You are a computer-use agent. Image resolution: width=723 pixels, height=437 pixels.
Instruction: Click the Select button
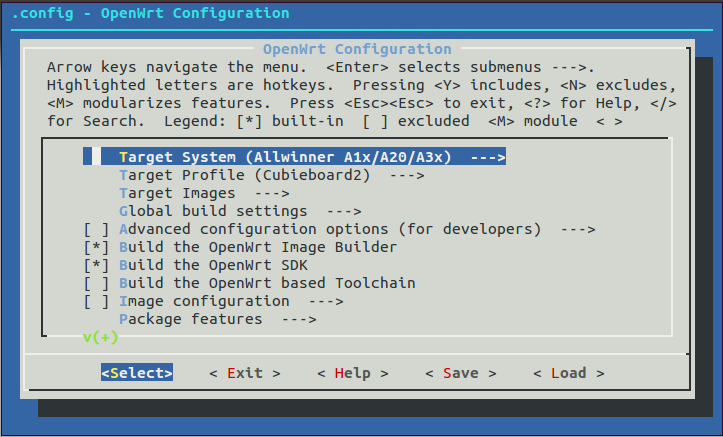point(137,372)
